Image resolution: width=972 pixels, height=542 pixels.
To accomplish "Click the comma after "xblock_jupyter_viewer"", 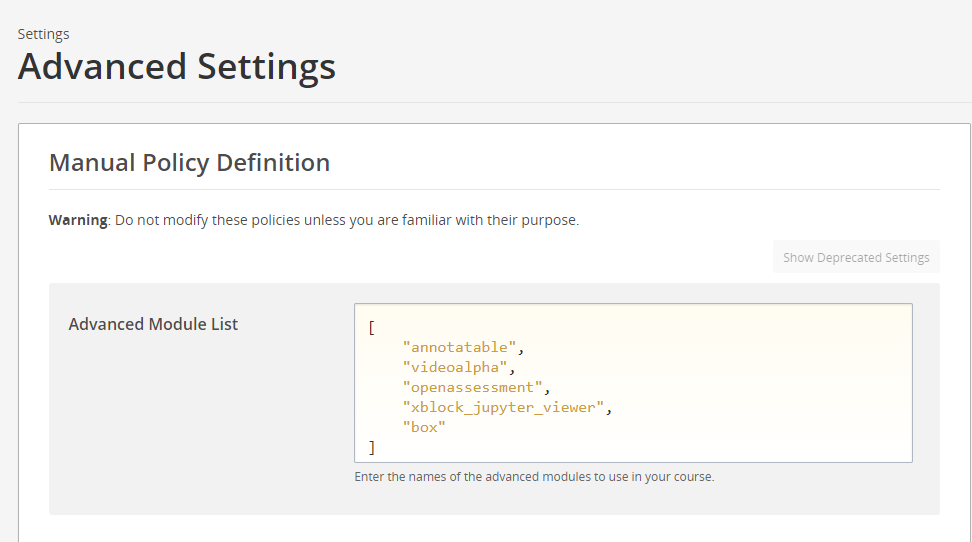I will tap(608, 407).
